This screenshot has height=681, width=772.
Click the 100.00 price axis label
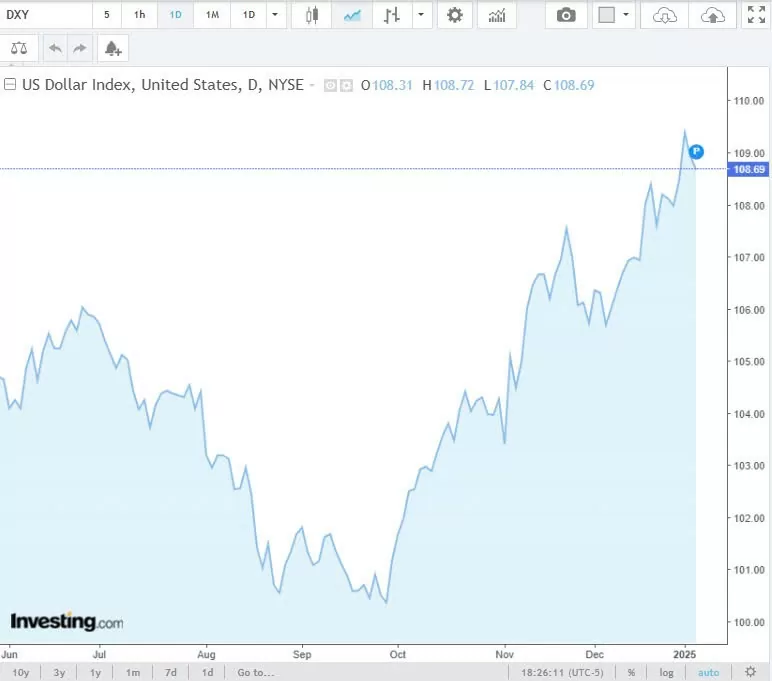749,622
